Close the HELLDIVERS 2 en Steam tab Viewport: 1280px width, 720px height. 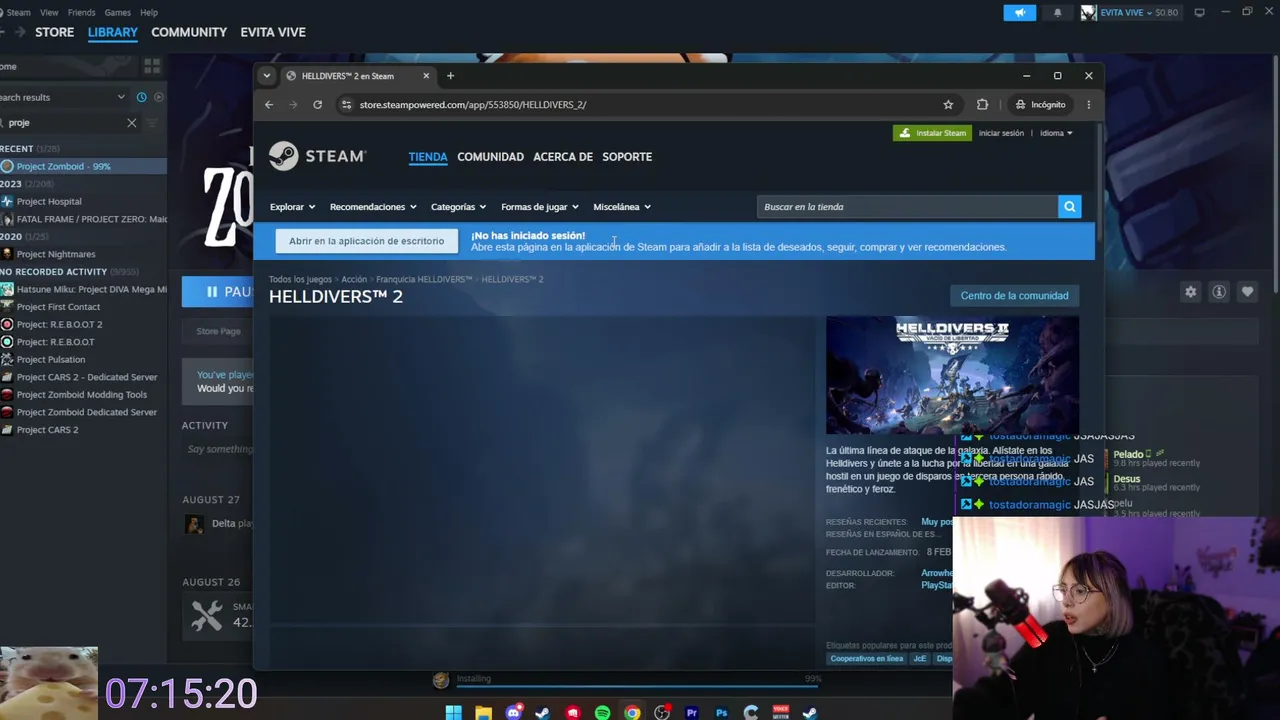(x=426, y=76)
